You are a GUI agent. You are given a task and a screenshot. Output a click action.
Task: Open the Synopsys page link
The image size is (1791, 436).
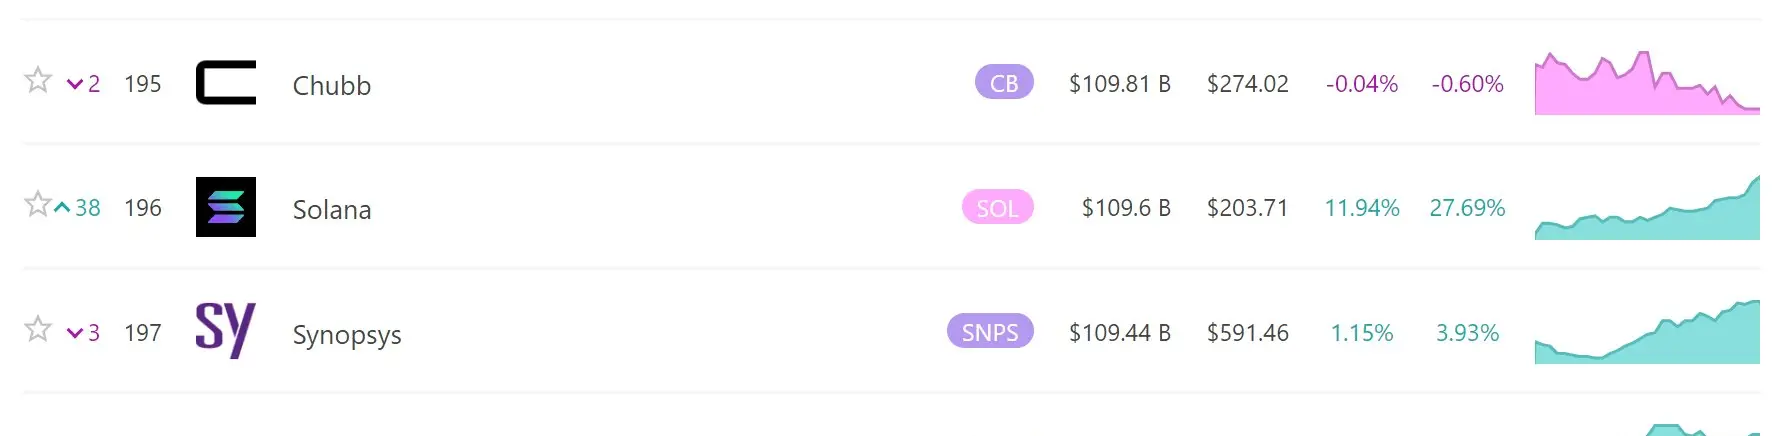pyautogui.click(x=347, y=334)
